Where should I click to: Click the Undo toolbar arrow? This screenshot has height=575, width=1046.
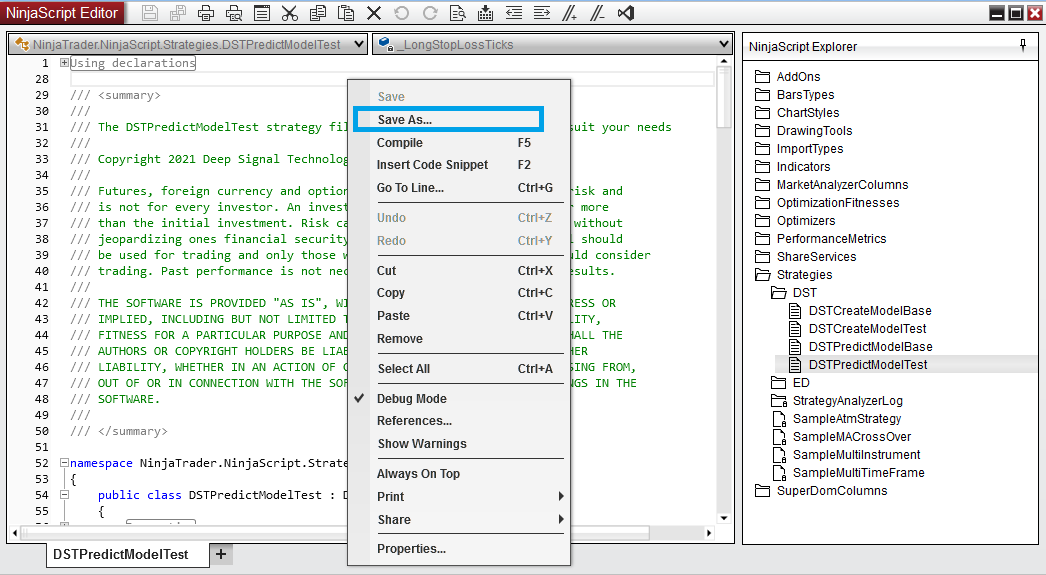click(x=402, y=13)
